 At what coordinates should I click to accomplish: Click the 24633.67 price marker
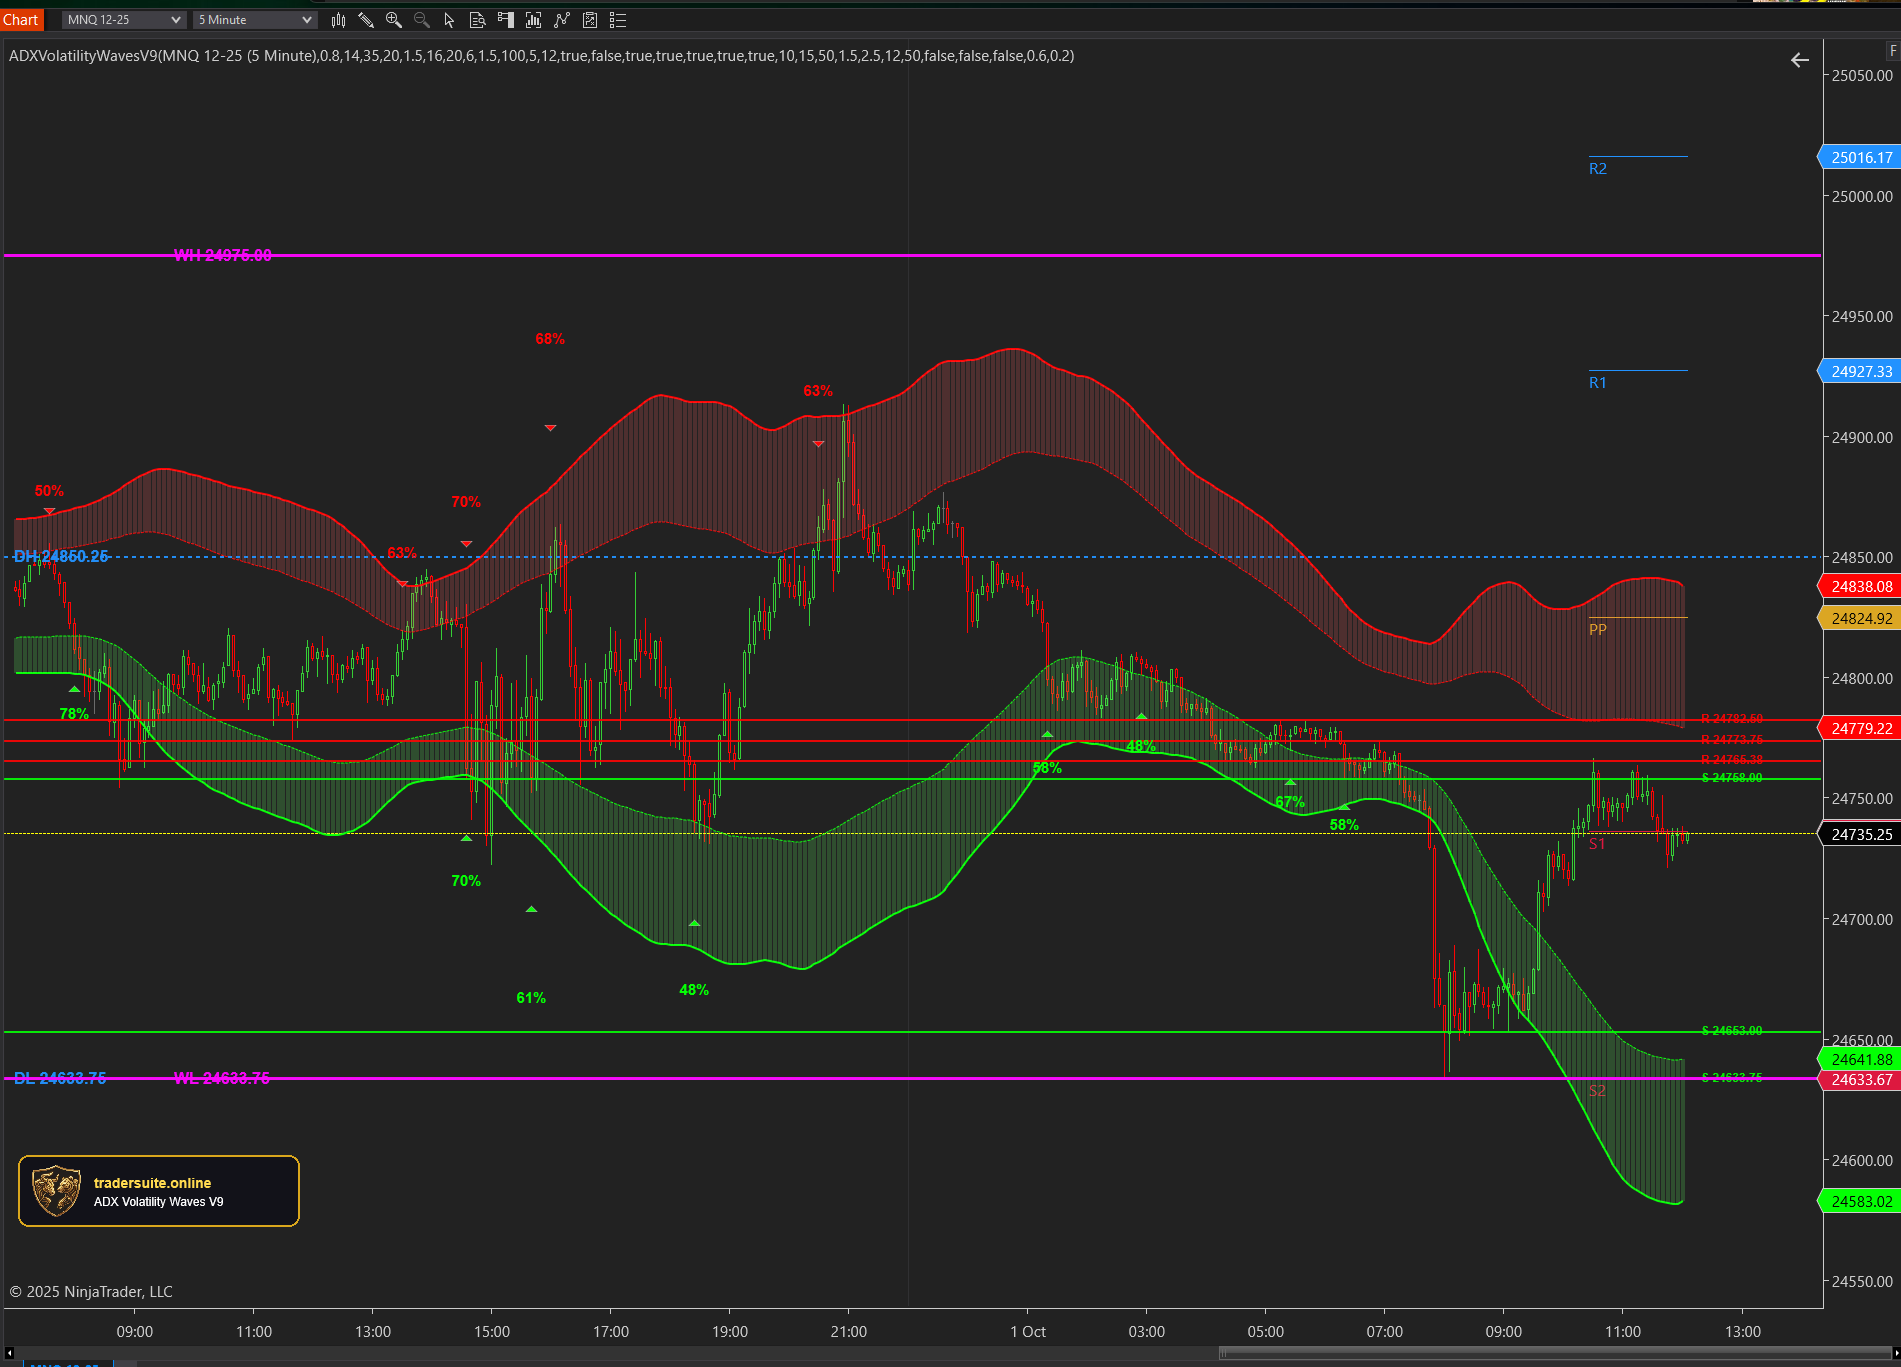[x=1861, y=1079]
